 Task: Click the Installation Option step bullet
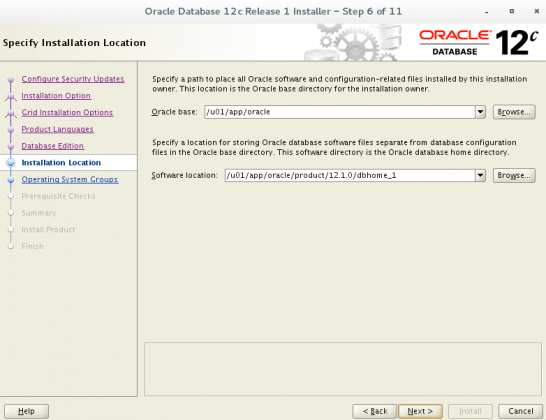click(11, 96)
